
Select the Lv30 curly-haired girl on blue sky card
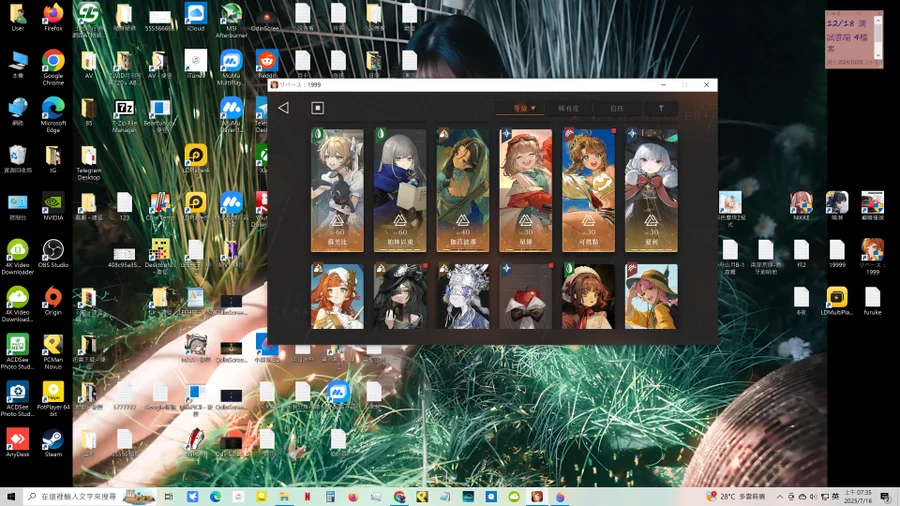click(588, 190)
